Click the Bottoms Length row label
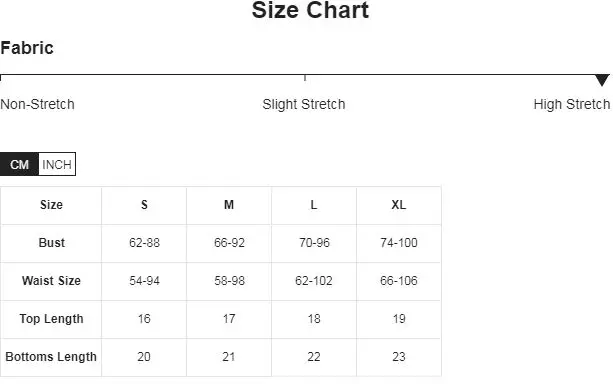The image size is (613, 384). point(51,357)
